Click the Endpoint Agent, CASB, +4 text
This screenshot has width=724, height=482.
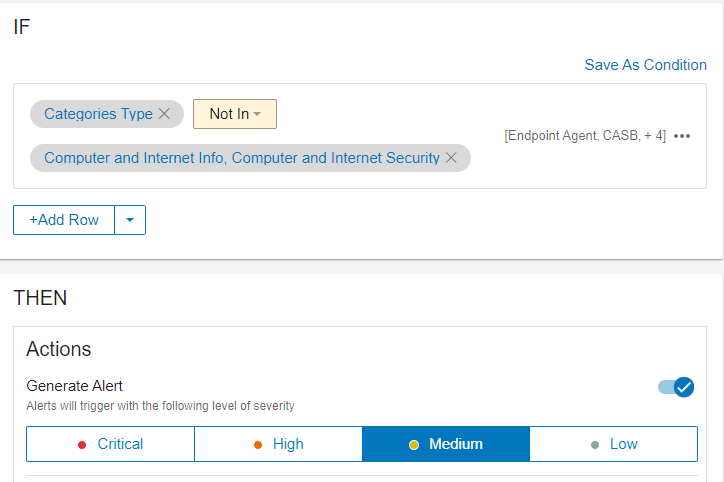(585, 136)
